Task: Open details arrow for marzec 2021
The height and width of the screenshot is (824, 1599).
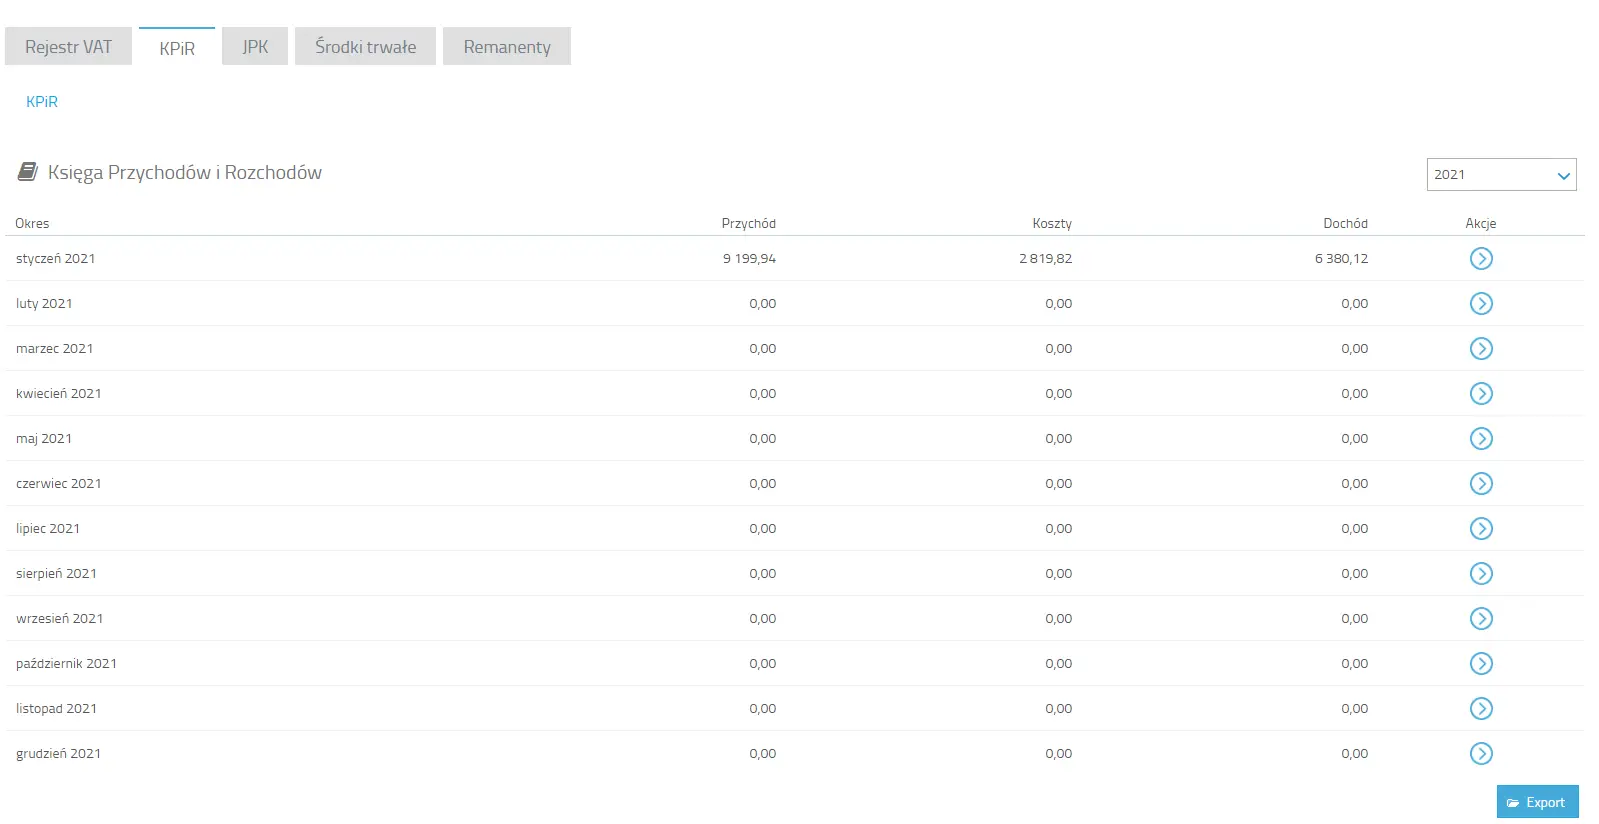Action: click(x=1481, y=349)
